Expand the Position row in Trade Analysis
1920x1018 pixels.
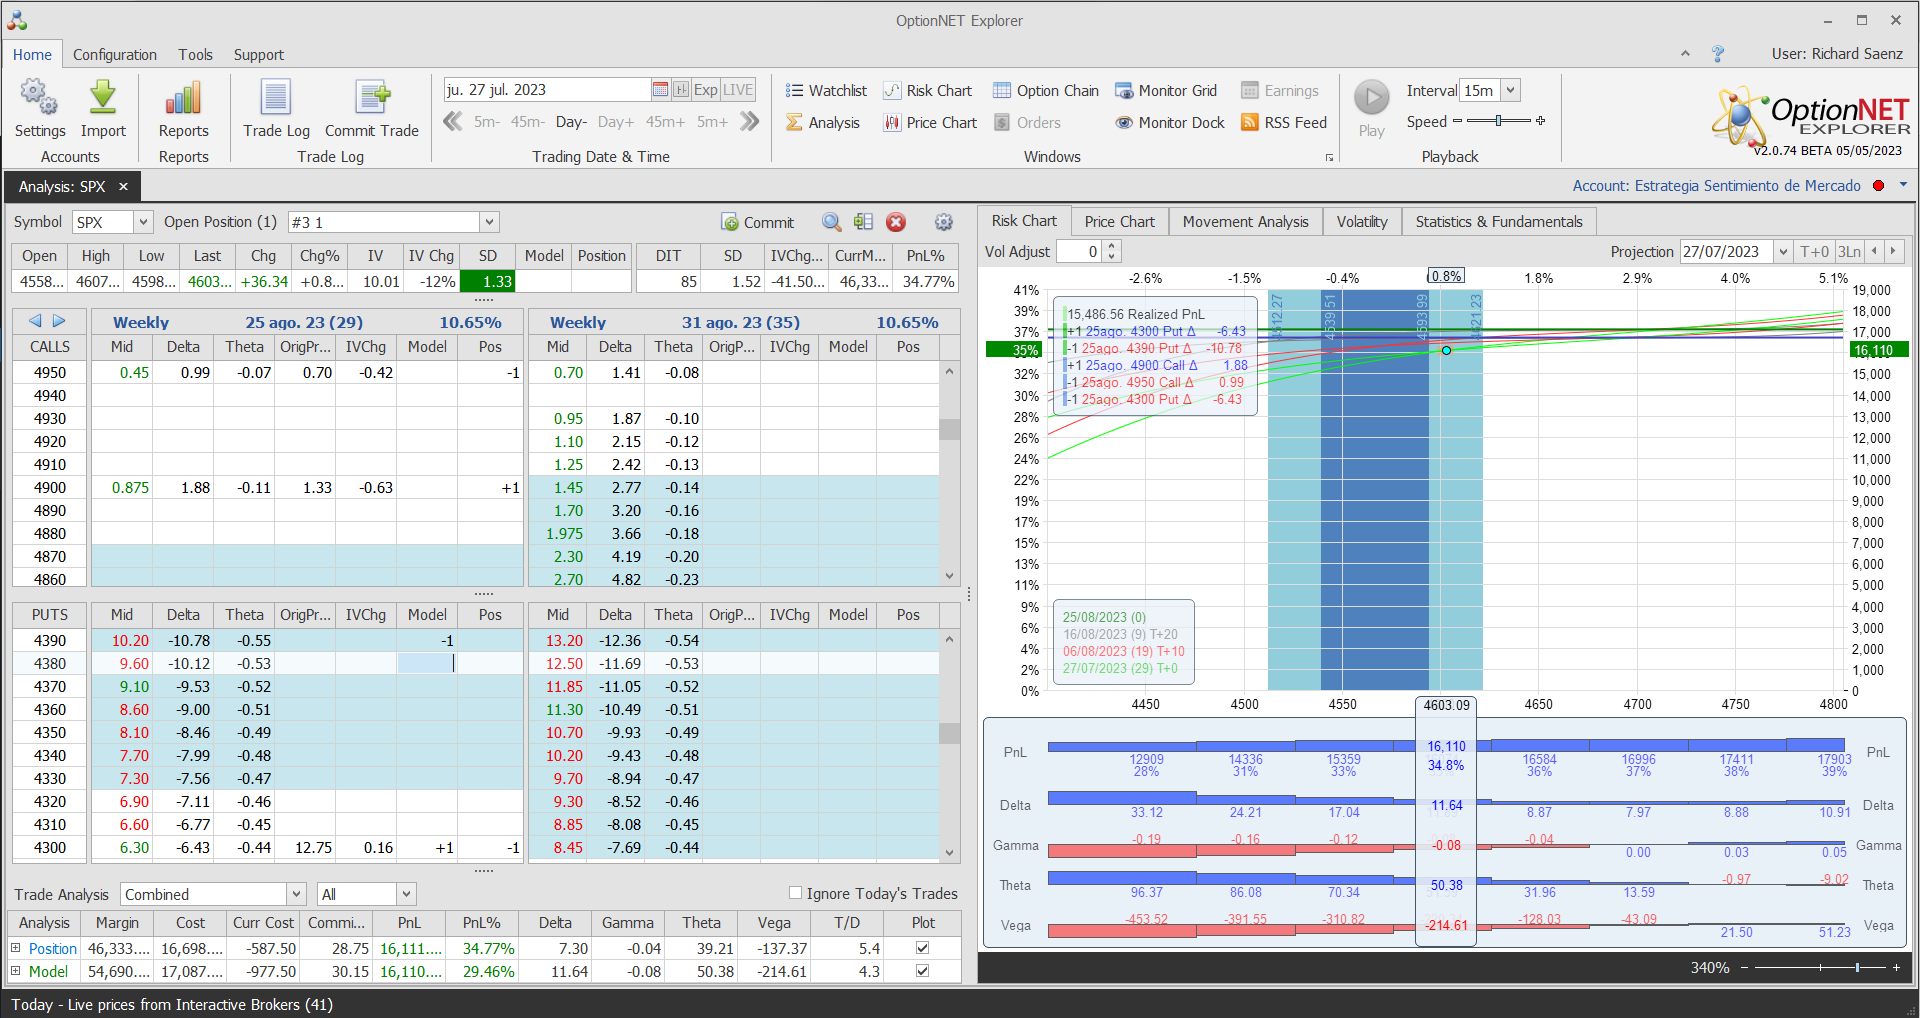[x=16, y=948]
